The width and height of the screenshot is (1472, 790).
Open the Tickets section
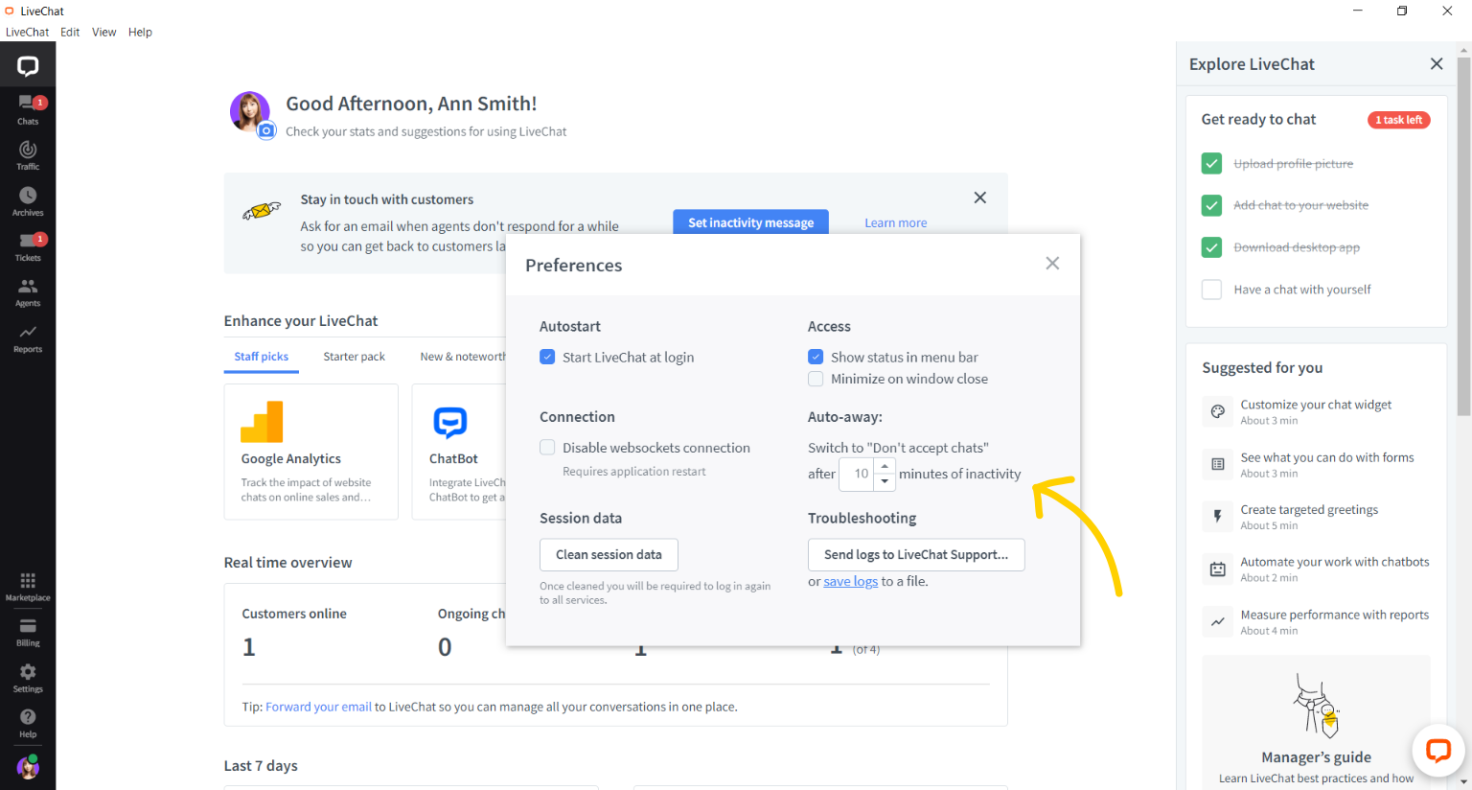[28, 247]
